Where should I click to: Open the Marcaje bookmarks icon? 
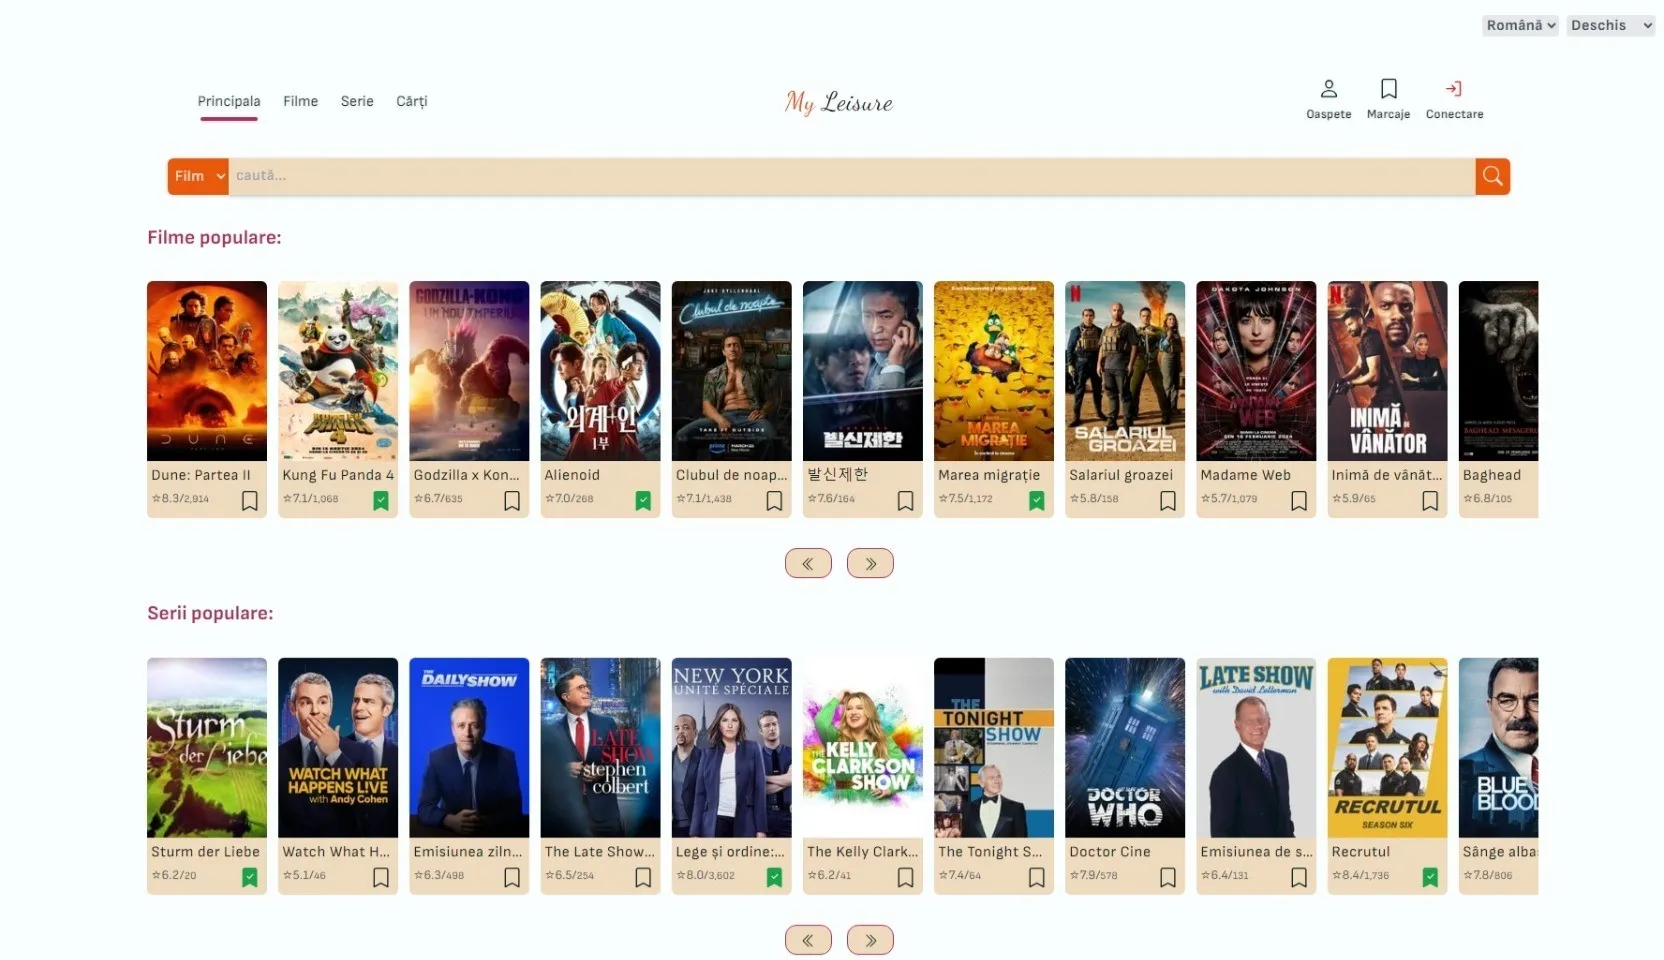(x=1388, y=89)
